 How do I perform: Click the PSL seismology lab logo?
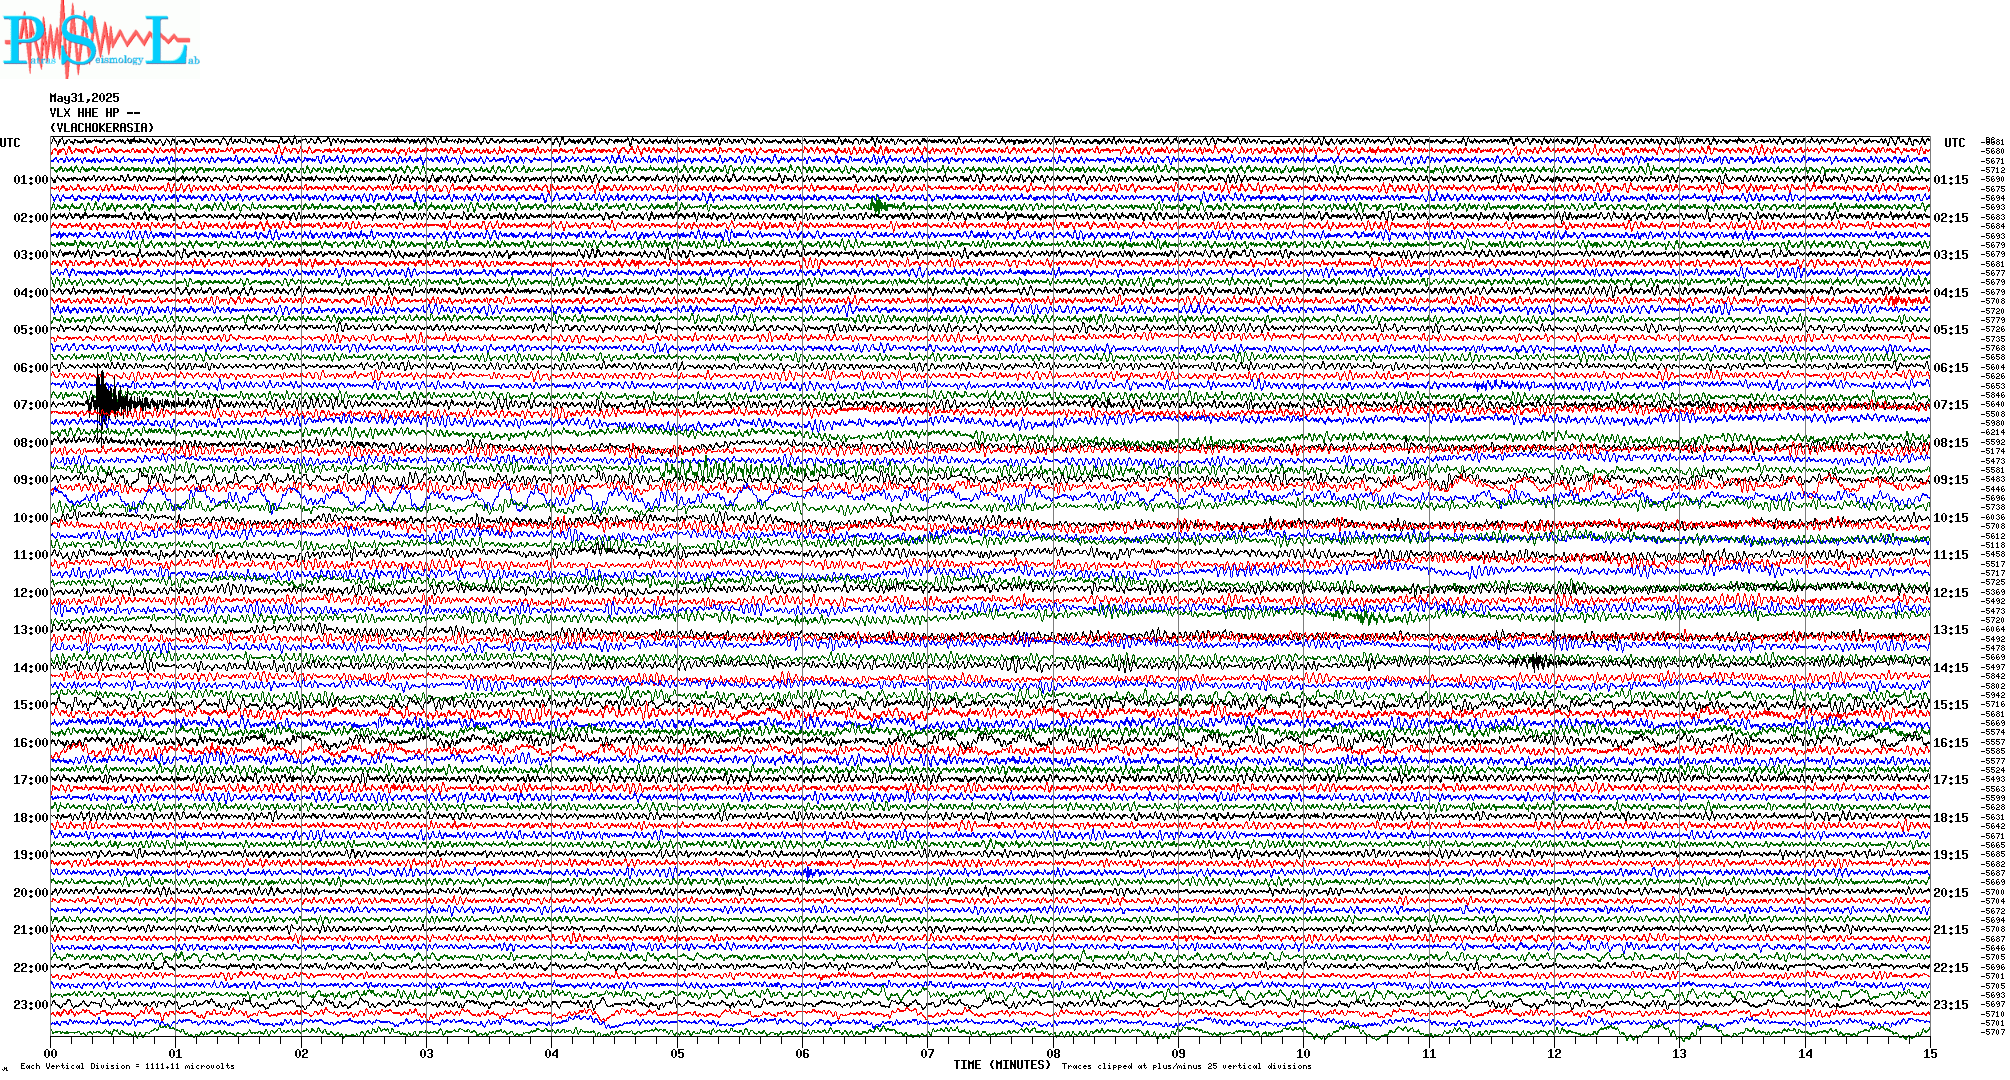tap(101, 39)
